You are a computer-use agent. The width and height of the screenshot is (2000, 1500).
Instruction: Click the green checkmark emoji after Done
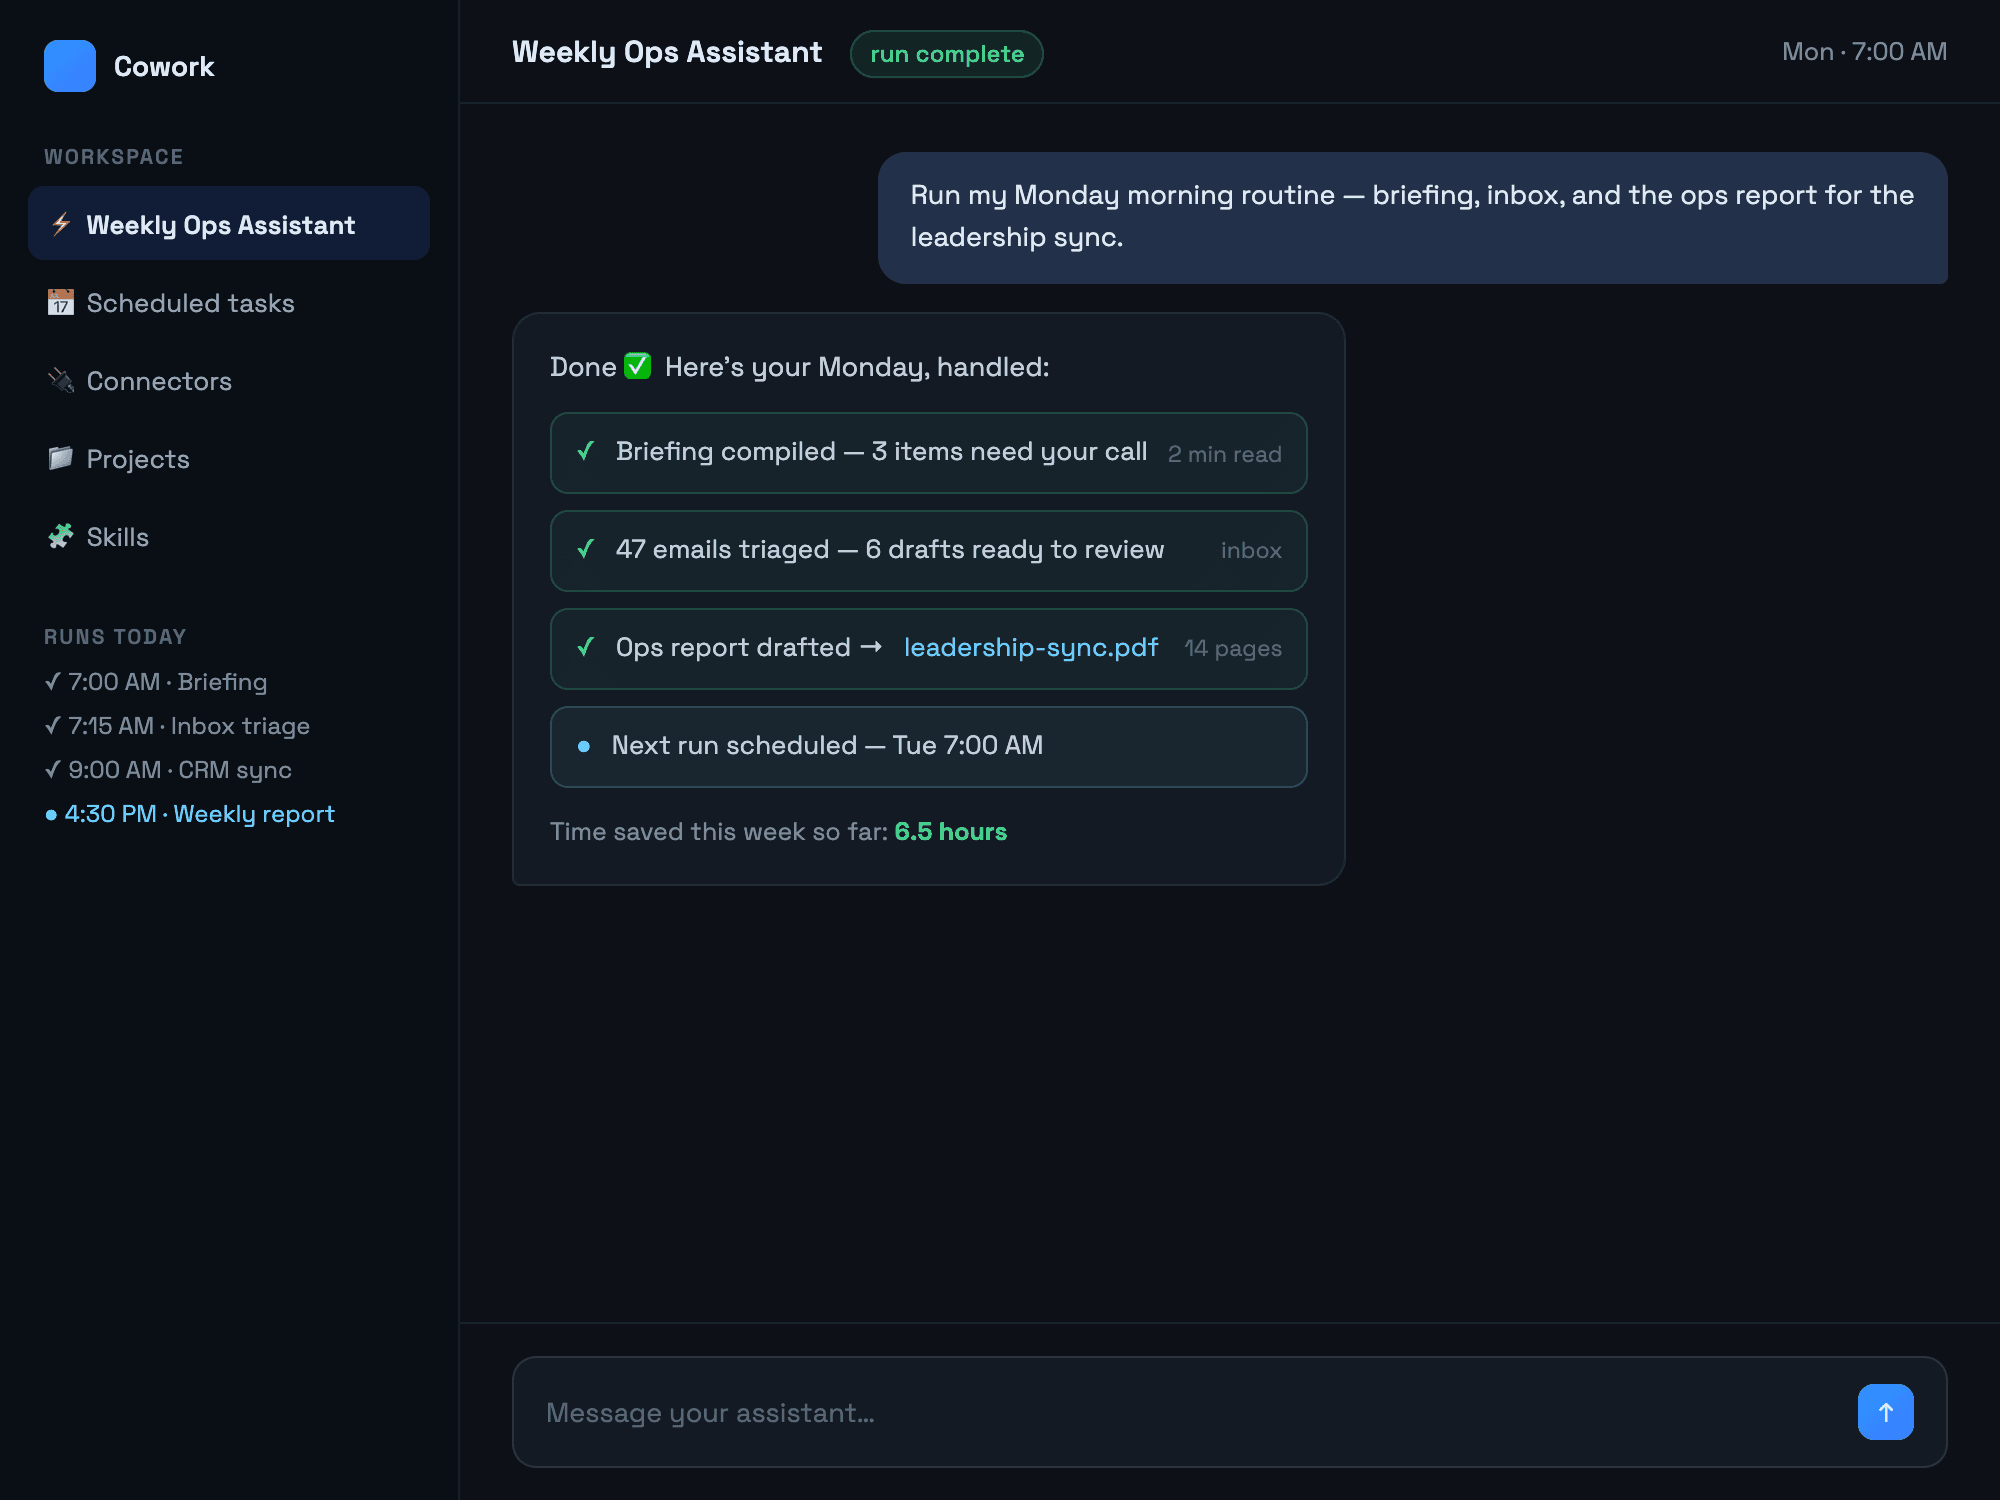(x=637, y=366)
